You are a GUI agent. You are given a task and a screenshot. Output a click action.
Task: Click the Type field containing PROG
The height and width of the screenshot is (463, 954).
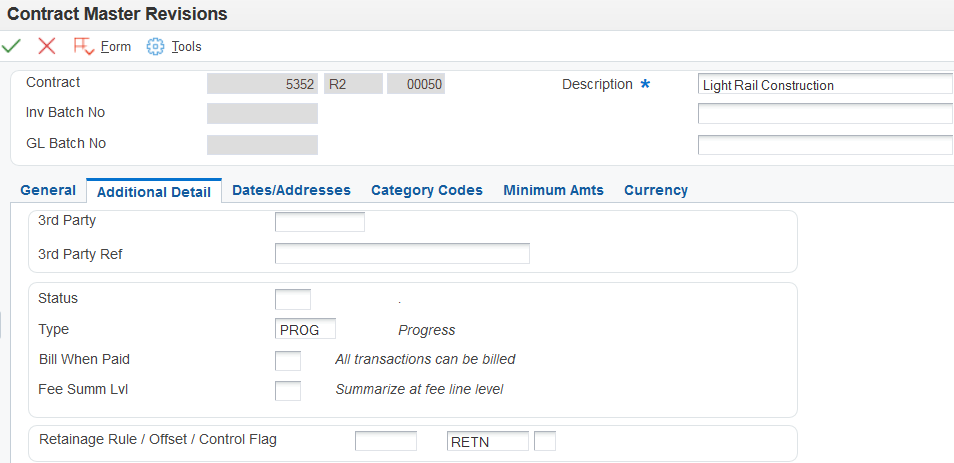coord(305,329)
